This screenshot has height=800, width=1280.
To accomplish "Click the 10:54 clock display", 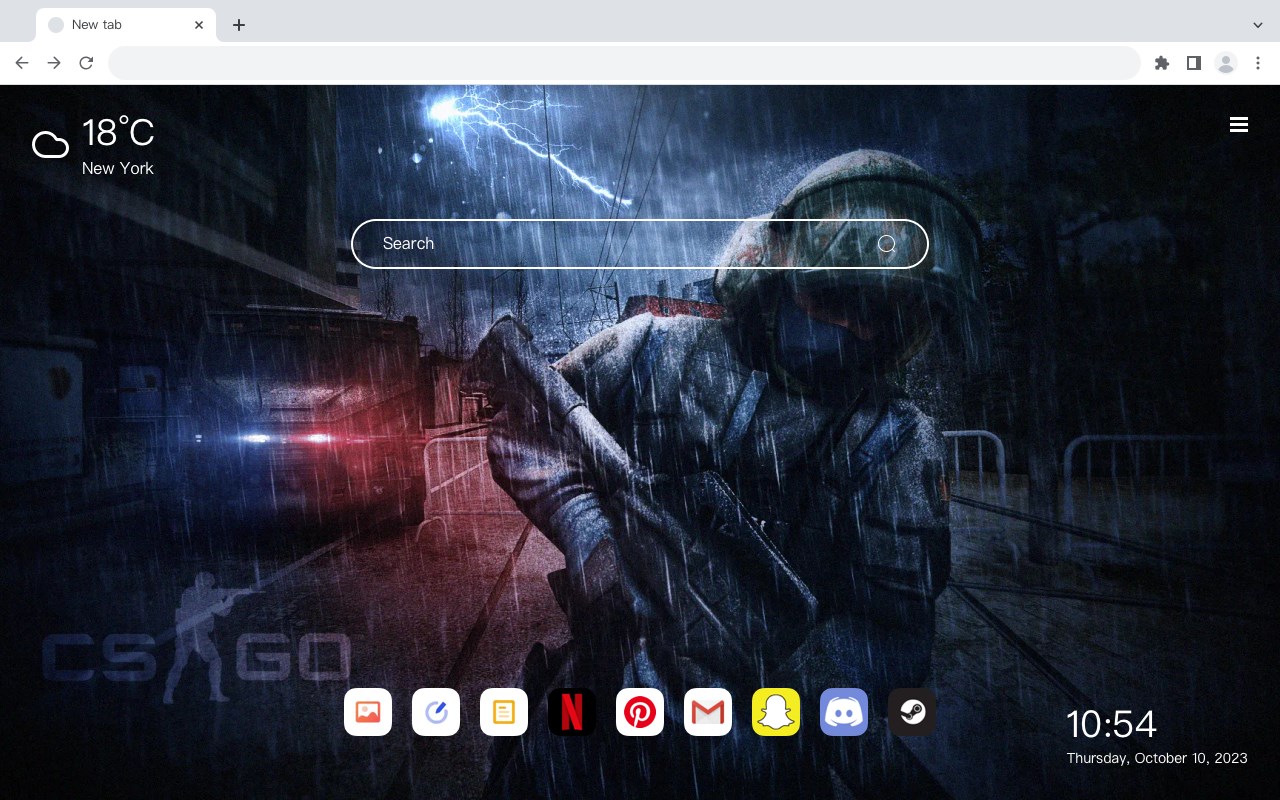I will coord(1111,724).
